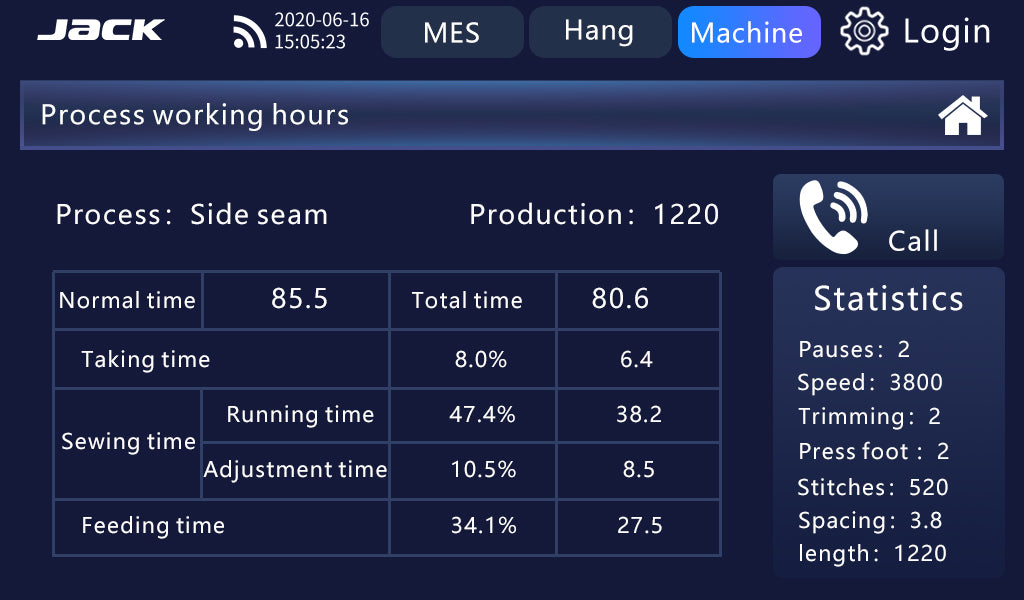This screenshot has height=600, width=1024.
Task: Click the Feeding time value 27.5
Action: [x=639, y=526]
